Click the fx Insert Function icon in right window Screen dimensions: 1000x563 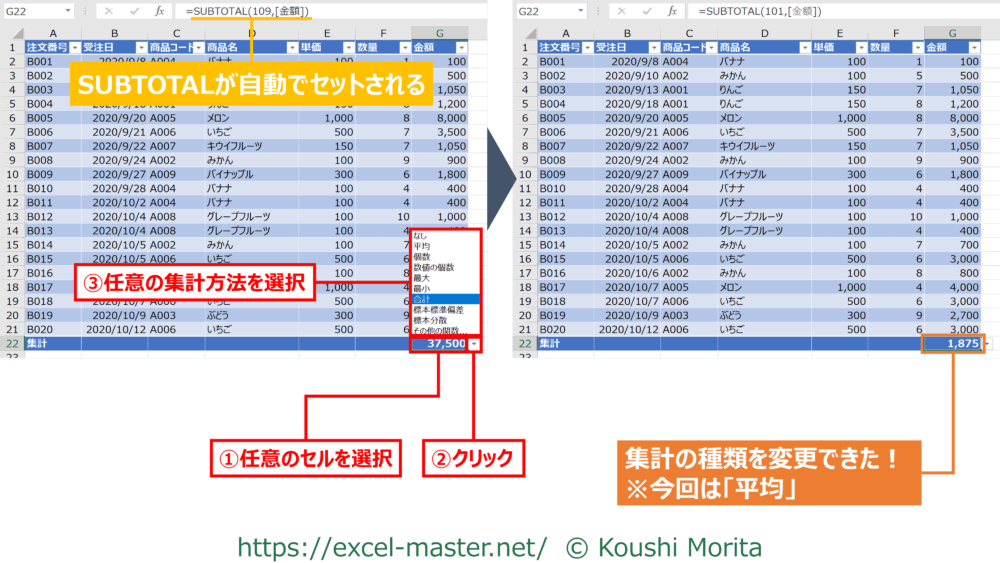674,11
